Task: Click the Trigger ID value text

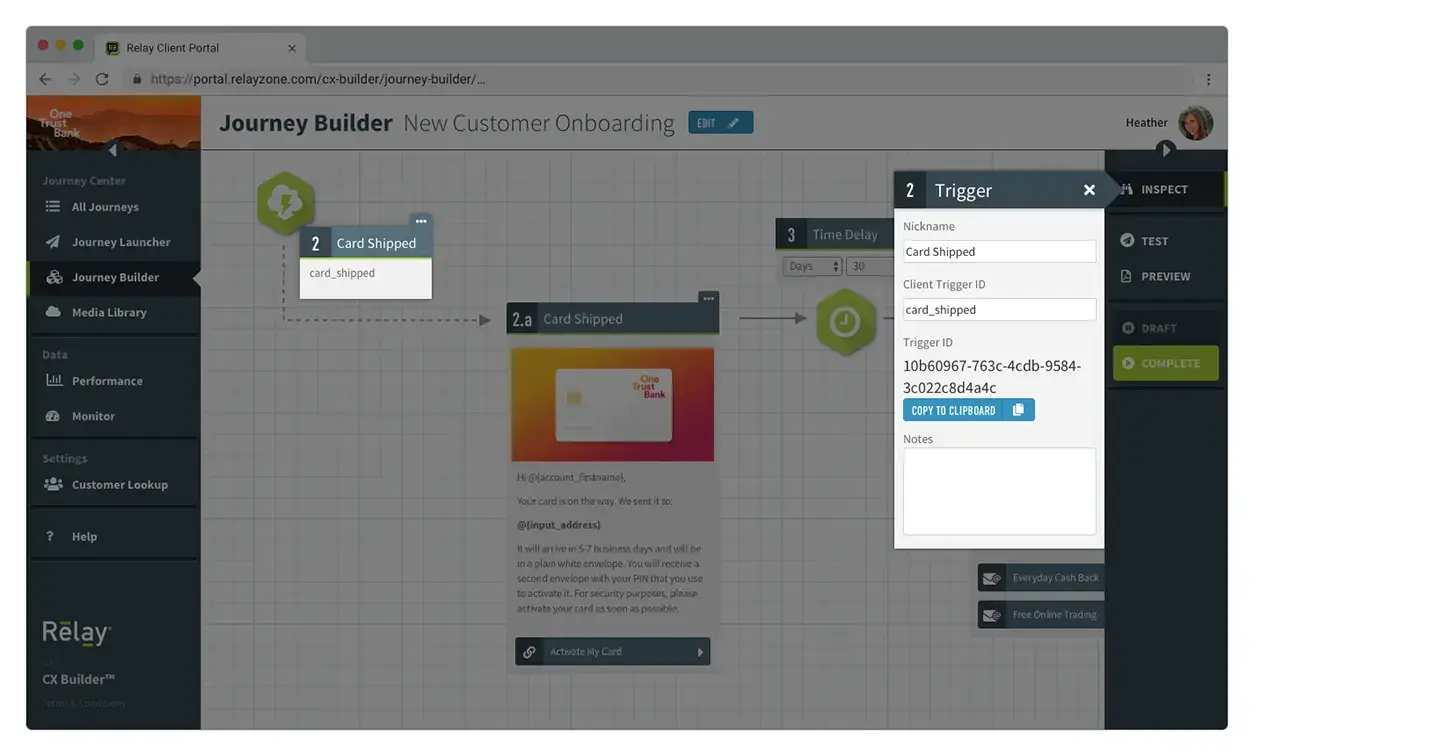Action: point(992,377)
